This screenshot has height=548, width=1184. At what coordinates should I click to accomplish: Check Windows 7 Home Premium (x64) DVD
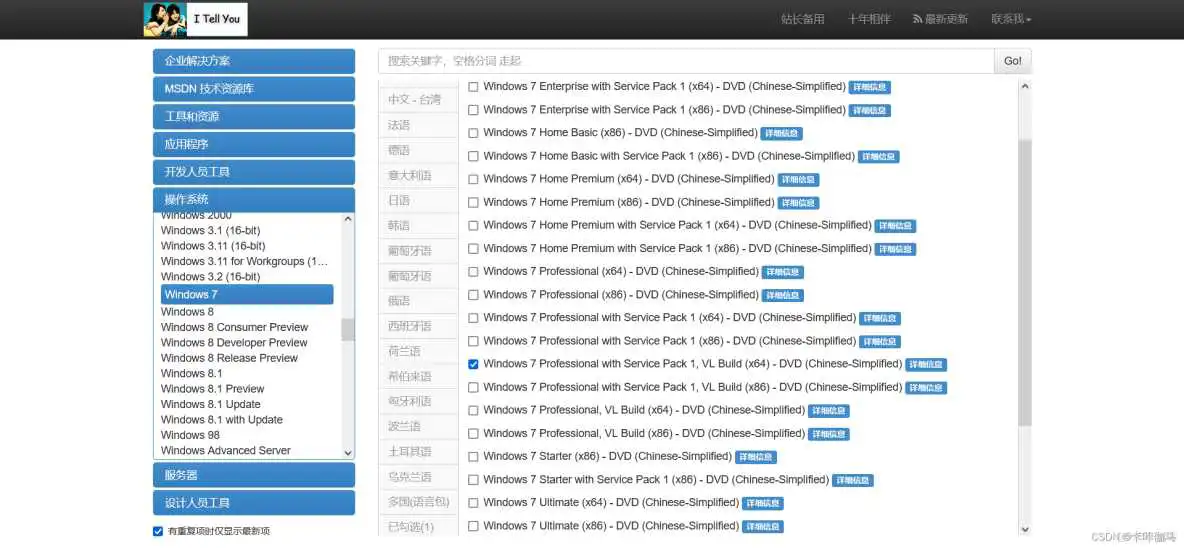tap(473, 180)
